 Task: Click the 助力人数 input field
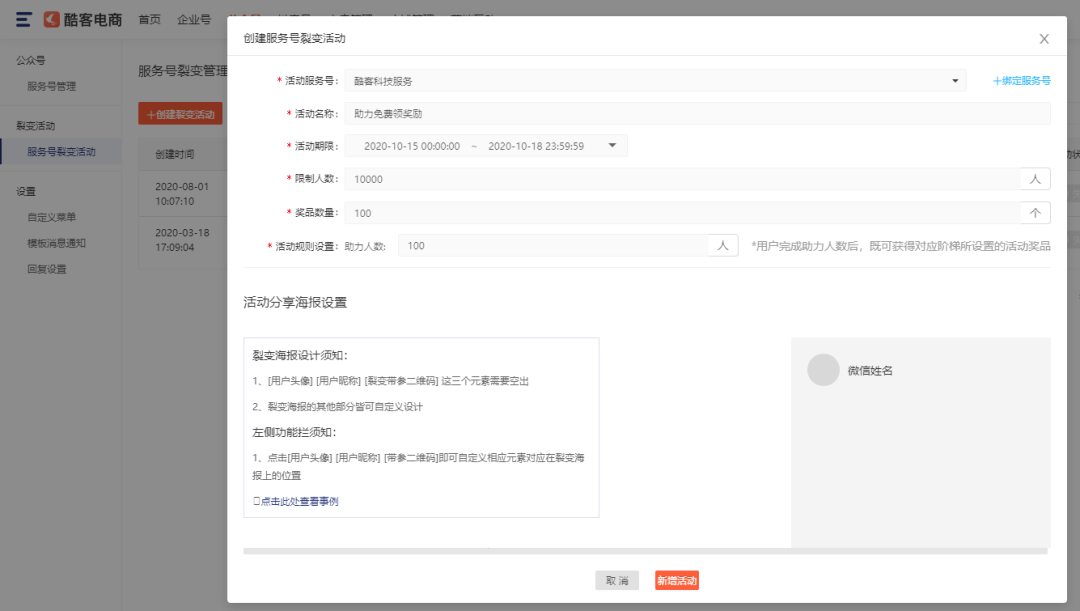(x=553, y=246)
